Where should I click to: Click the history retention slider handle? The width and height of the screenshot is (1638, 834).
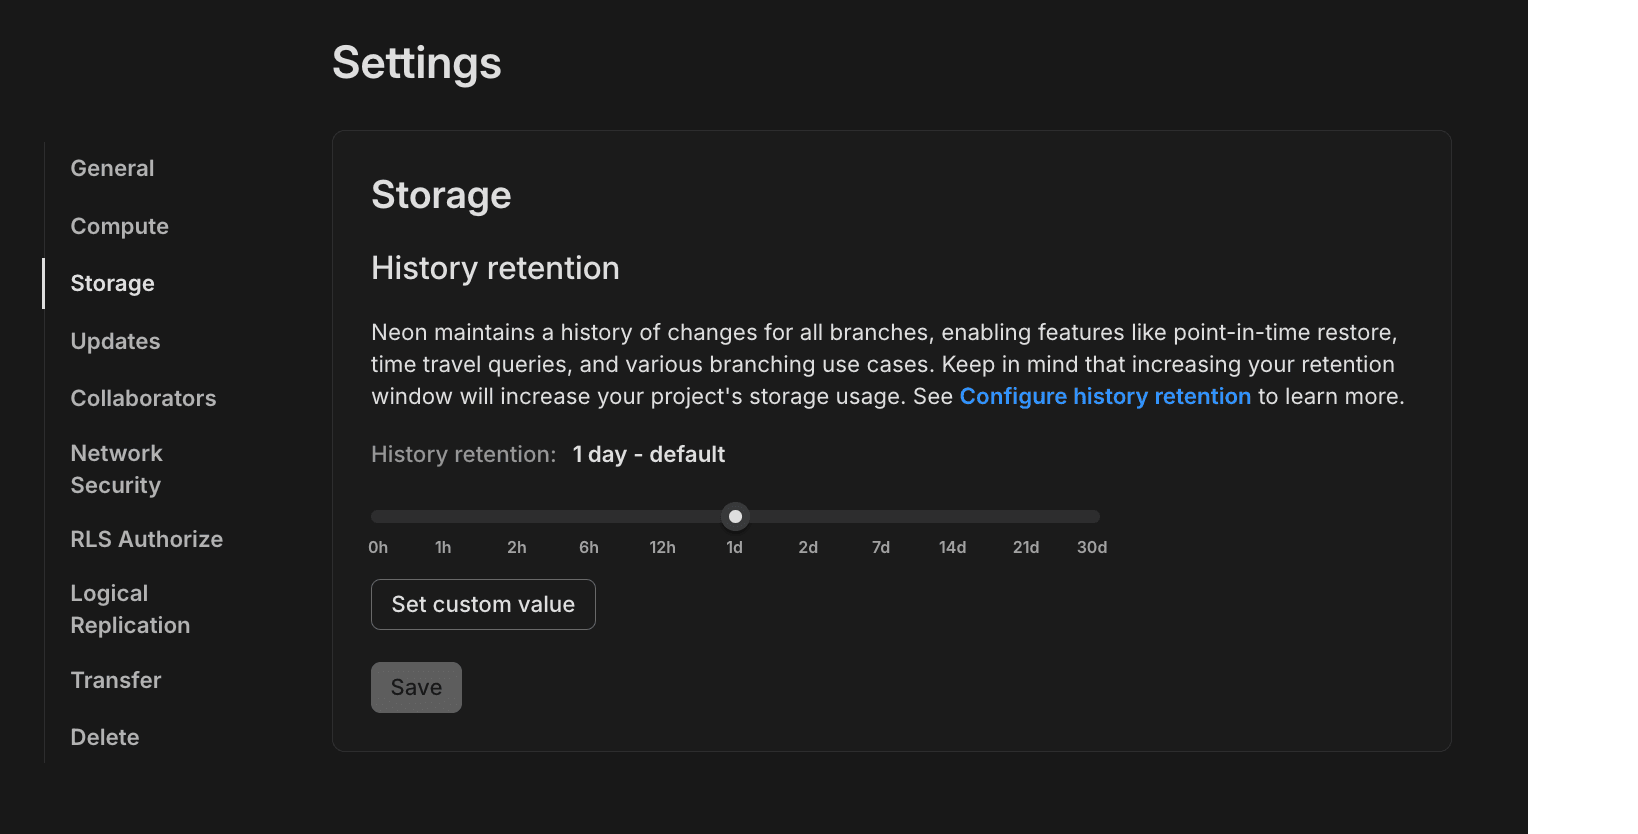coord(736,516)
